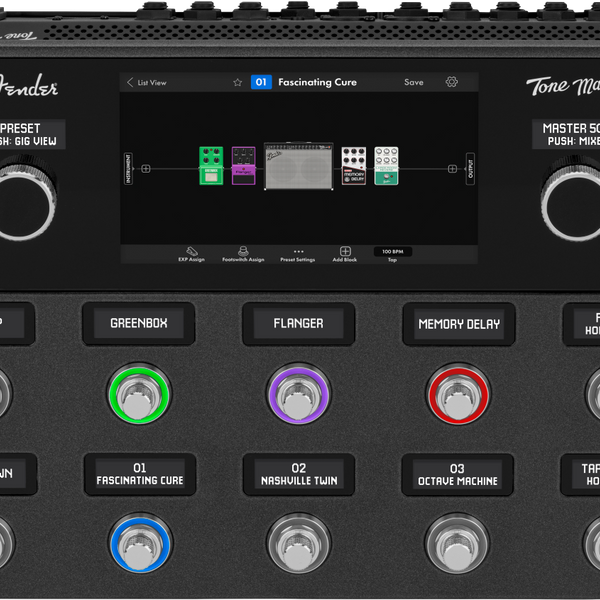Select the Memory Delay pedal block

354,166
